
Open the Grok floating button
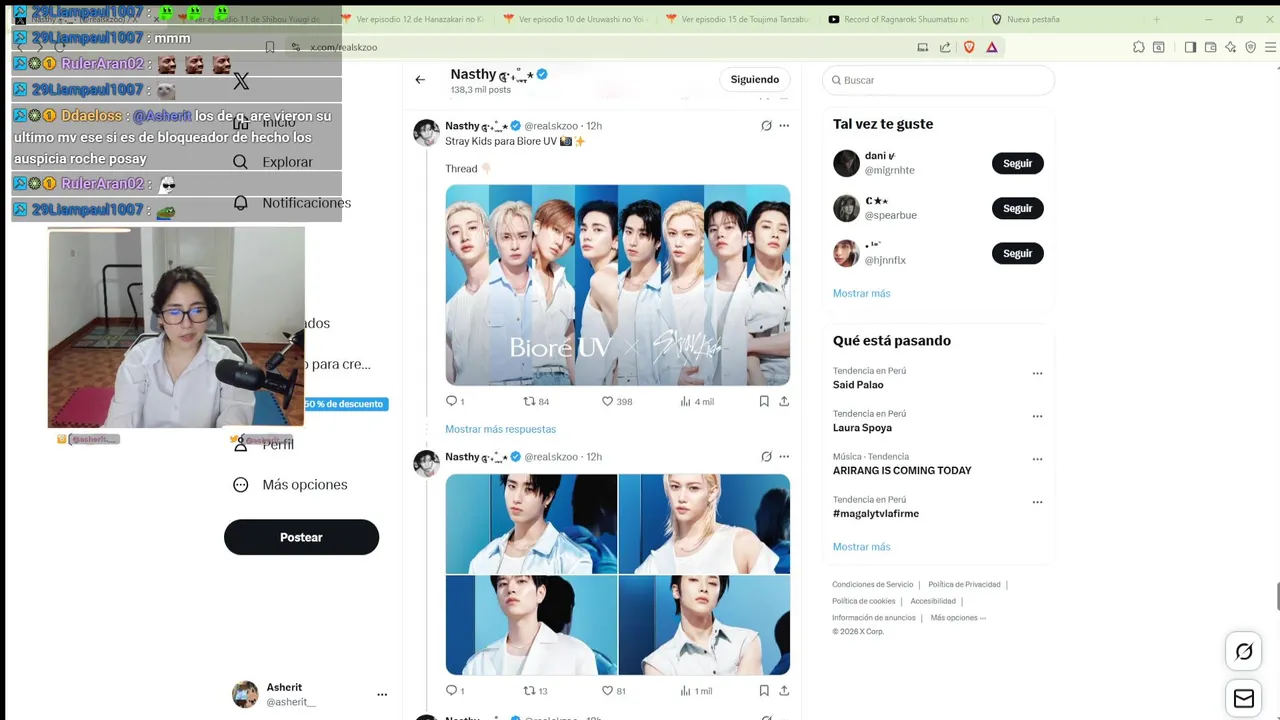point(1244,652)
